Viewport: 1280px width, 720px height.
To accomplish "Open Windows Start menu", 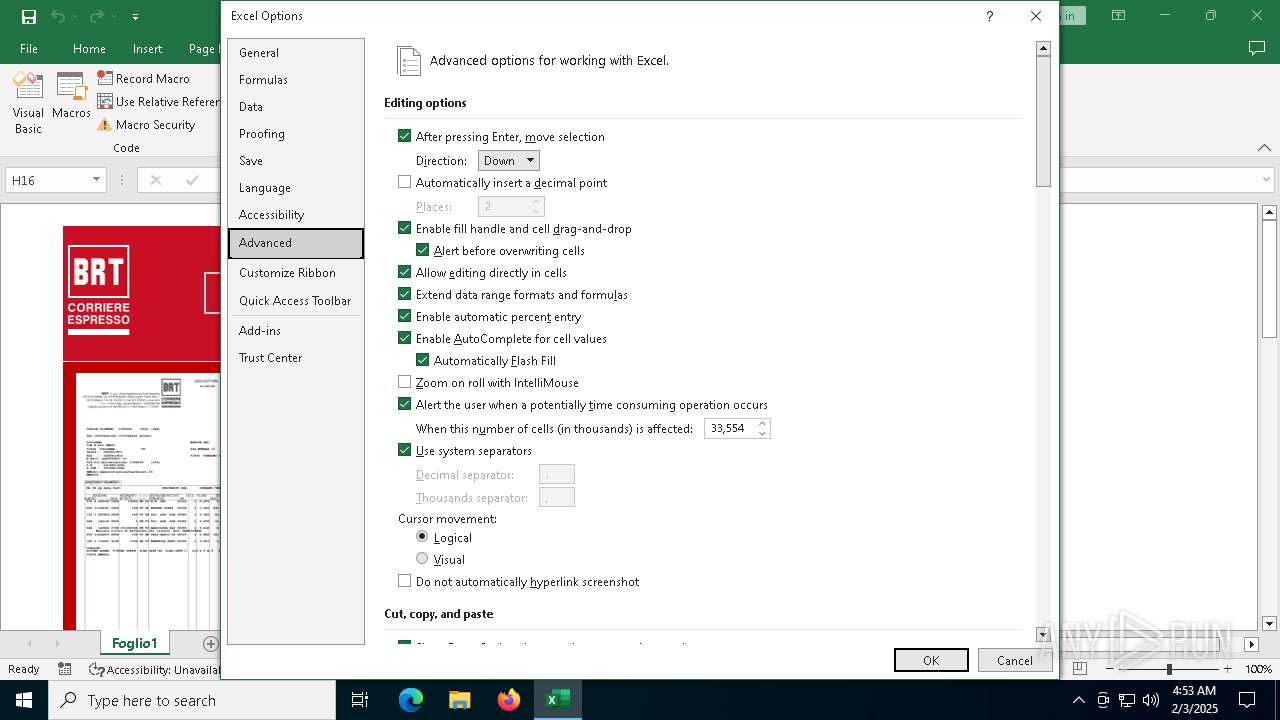I will (24, 700).
